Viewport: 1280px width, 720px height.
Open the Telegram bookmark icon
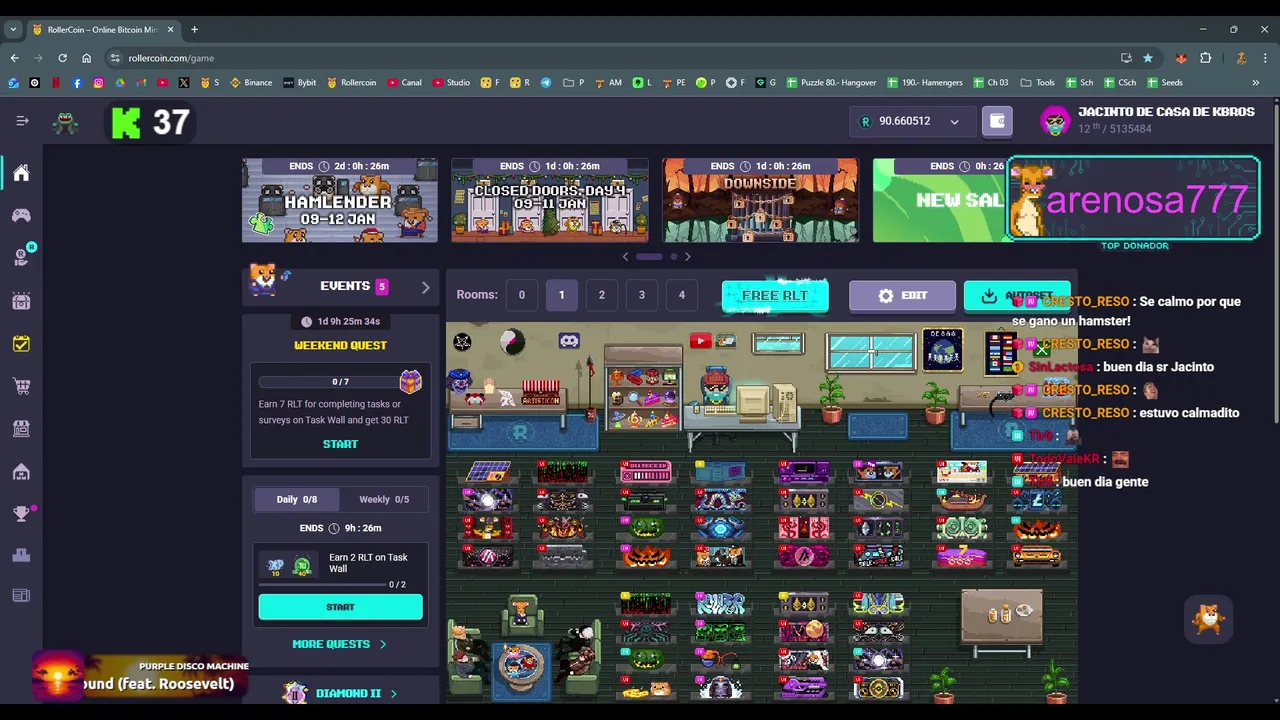(x=546, y=83)
